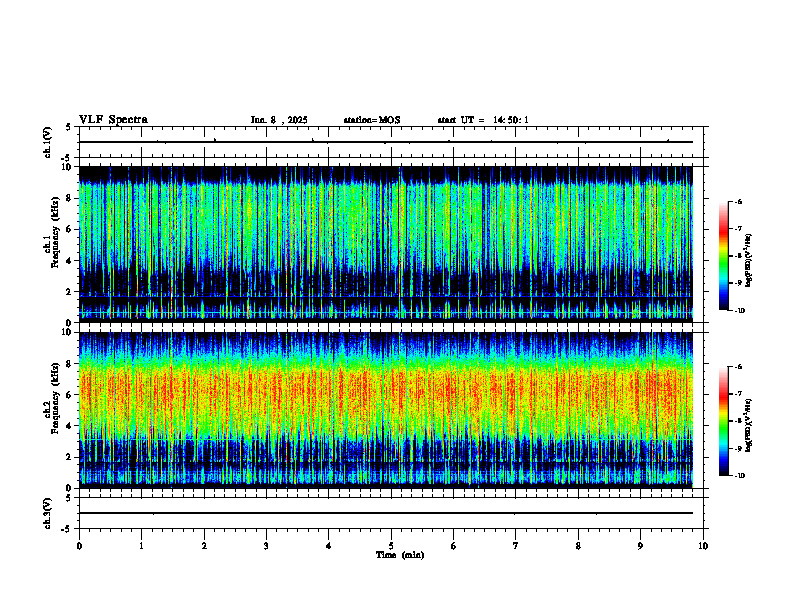Click the time axis tick label "0"
The height and width of the screenshot is (612, 792).
click(x=79, y=546)
